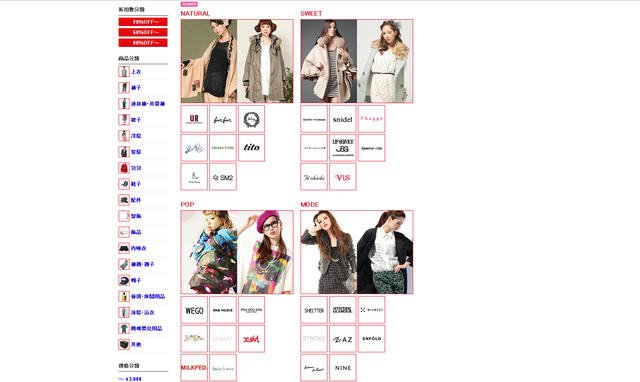Click the MODE style heading link
The image size is (640, 382).
click(309, 204)
